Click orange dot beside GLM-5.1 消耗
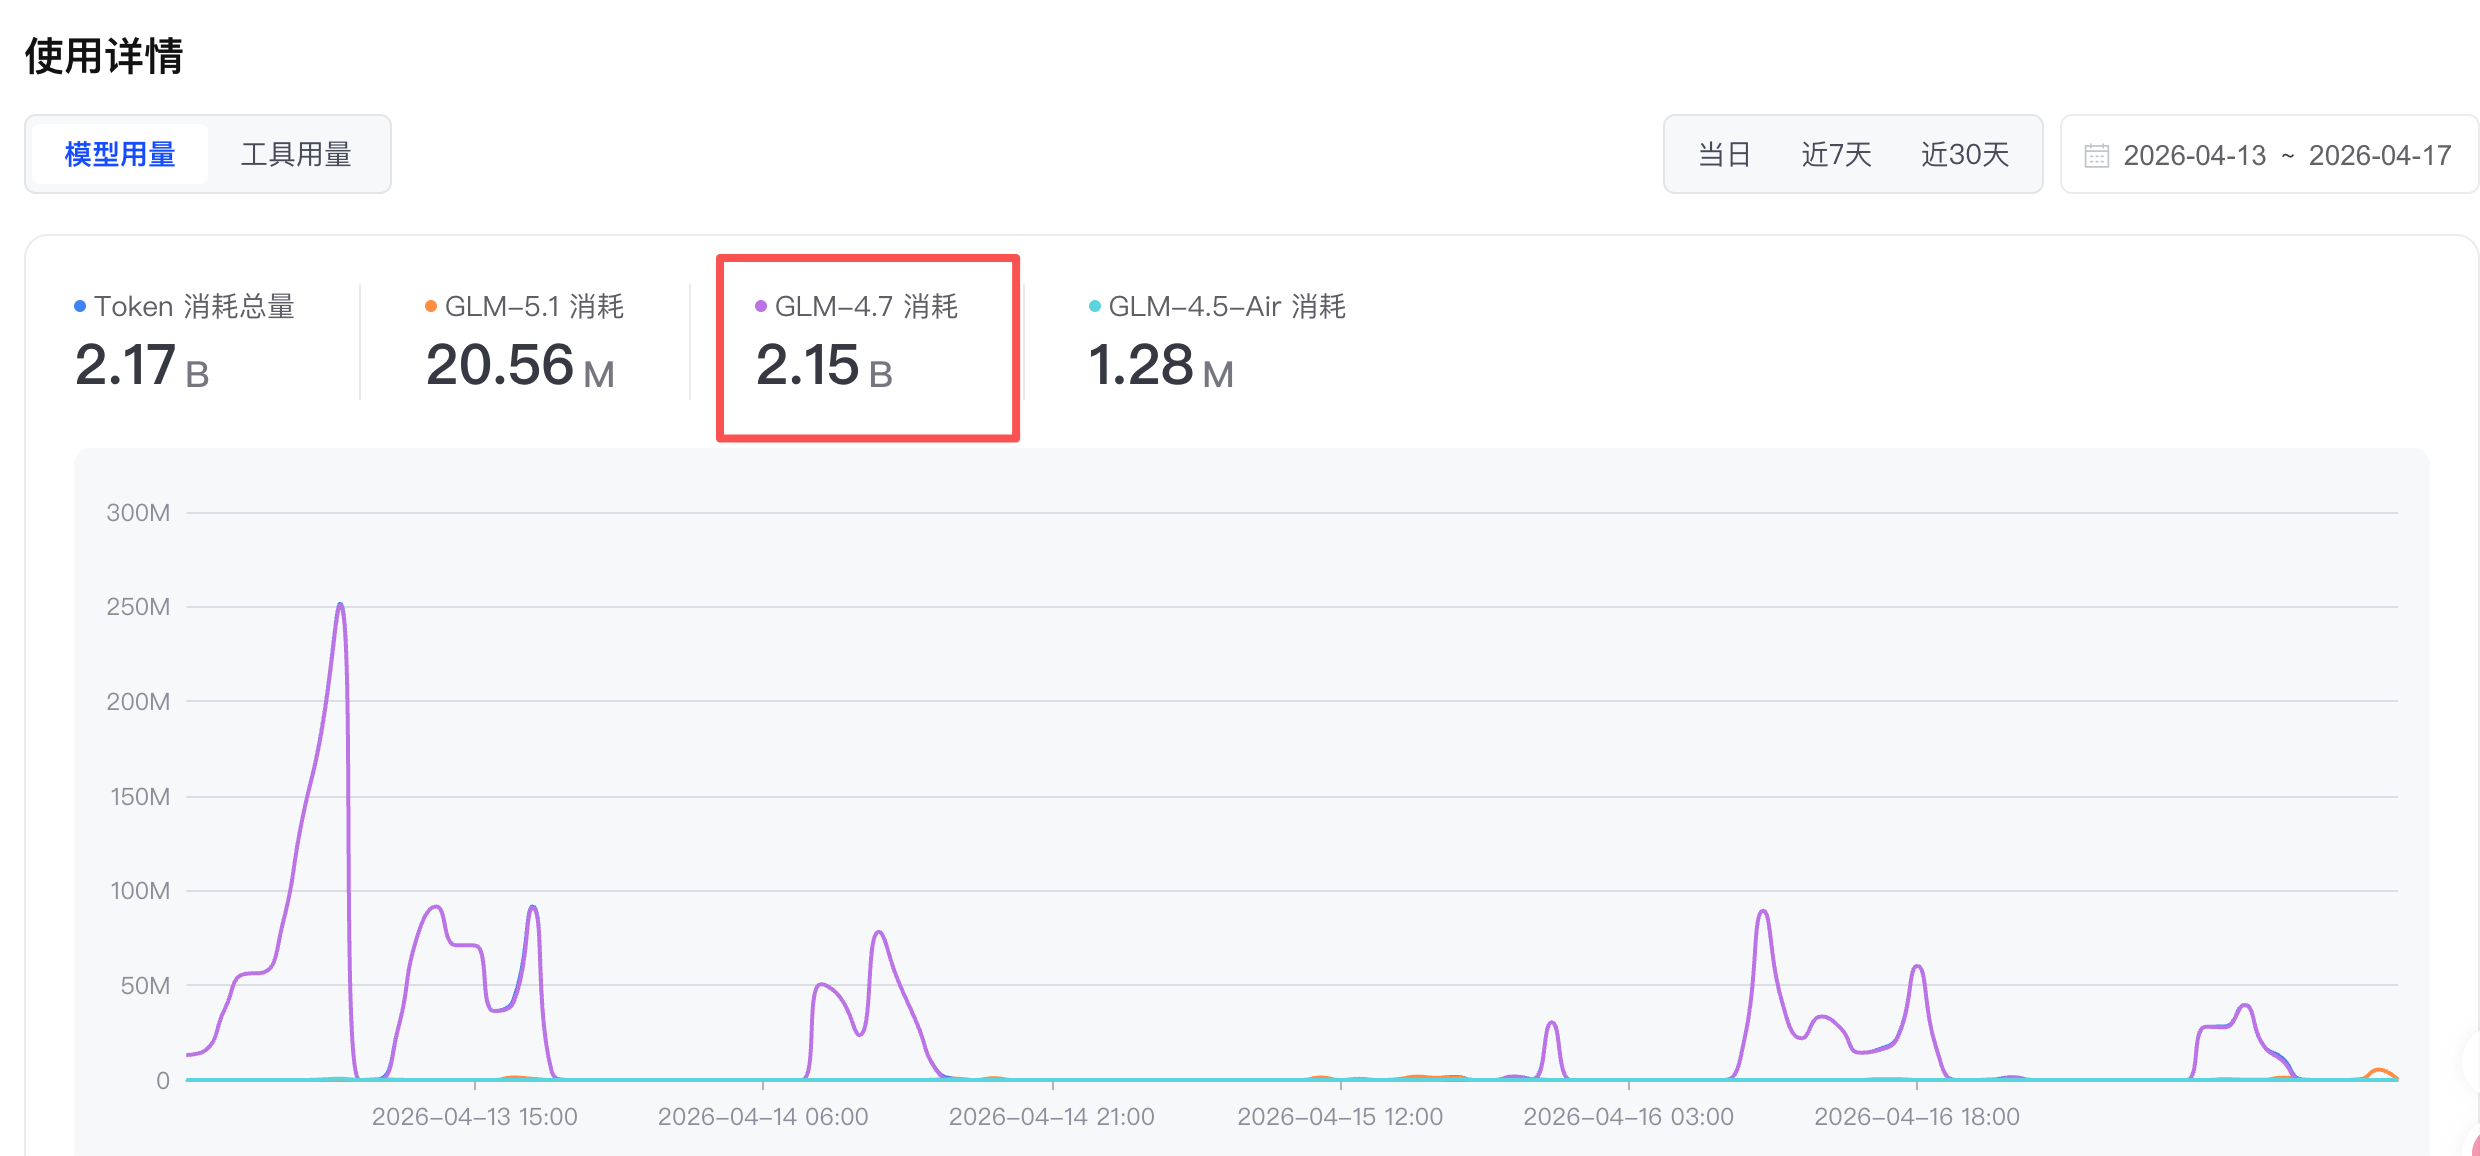The width and height of the screenshot is (2480, 1156). [431, 306]
